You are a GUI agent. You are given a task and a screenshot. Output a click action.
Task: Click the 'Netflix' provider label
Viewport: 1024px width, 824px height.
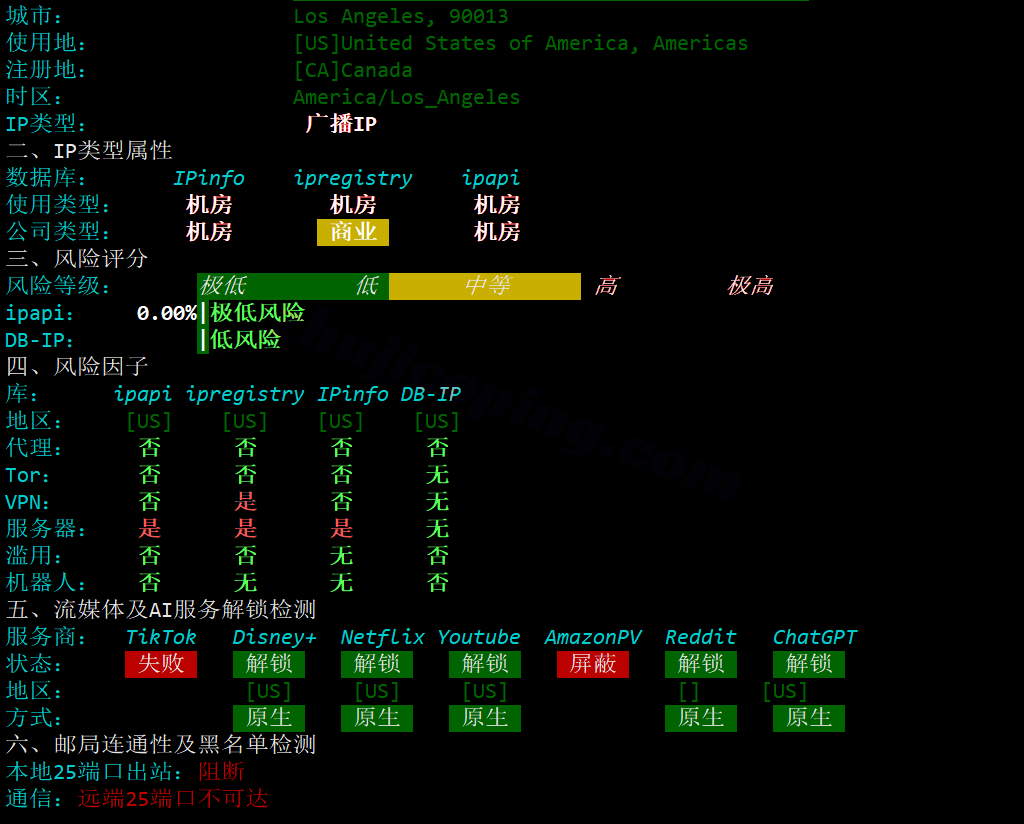(x=383, y=637)
